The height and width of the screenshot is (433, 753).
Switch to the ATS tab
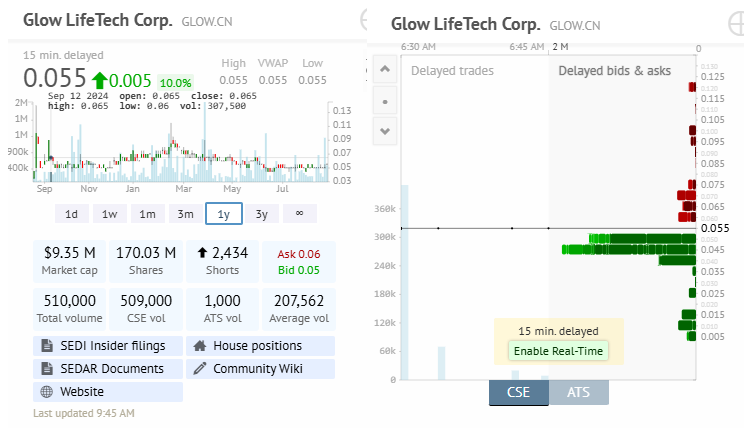[579, 392]
